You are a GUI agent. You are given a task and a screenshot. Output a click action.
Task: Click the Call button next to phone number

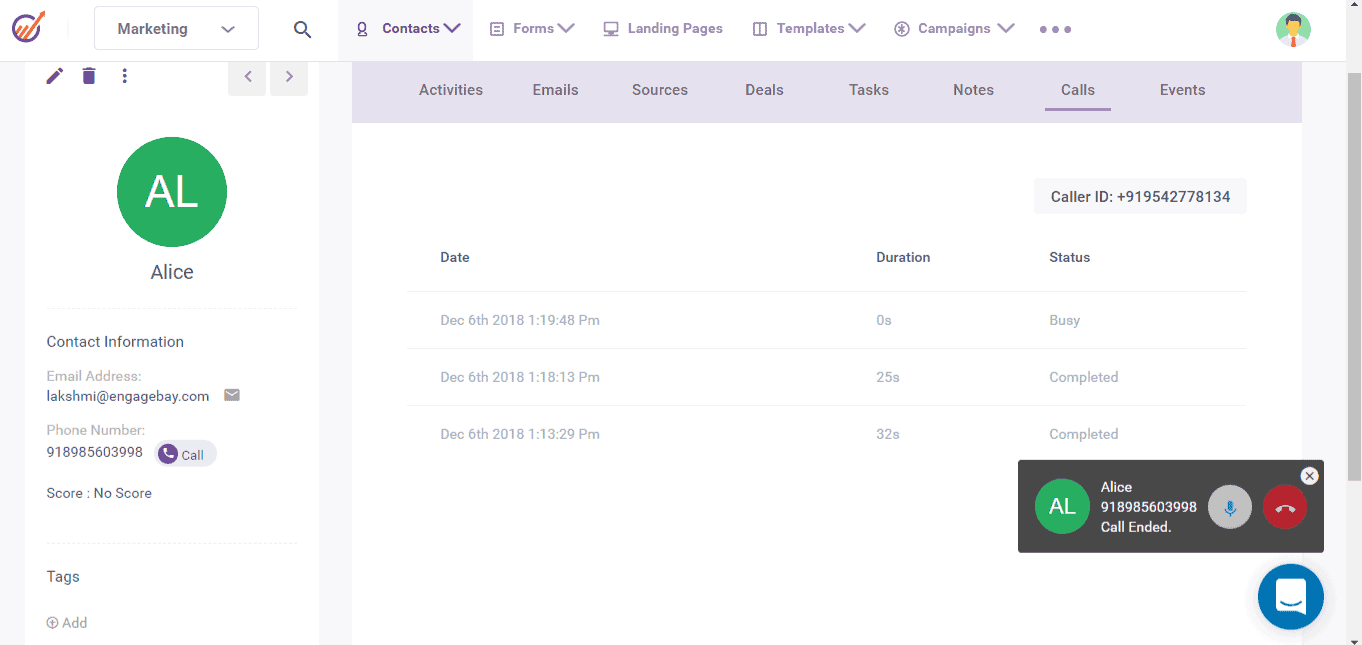pyautogui.click(x=185, y=453)
